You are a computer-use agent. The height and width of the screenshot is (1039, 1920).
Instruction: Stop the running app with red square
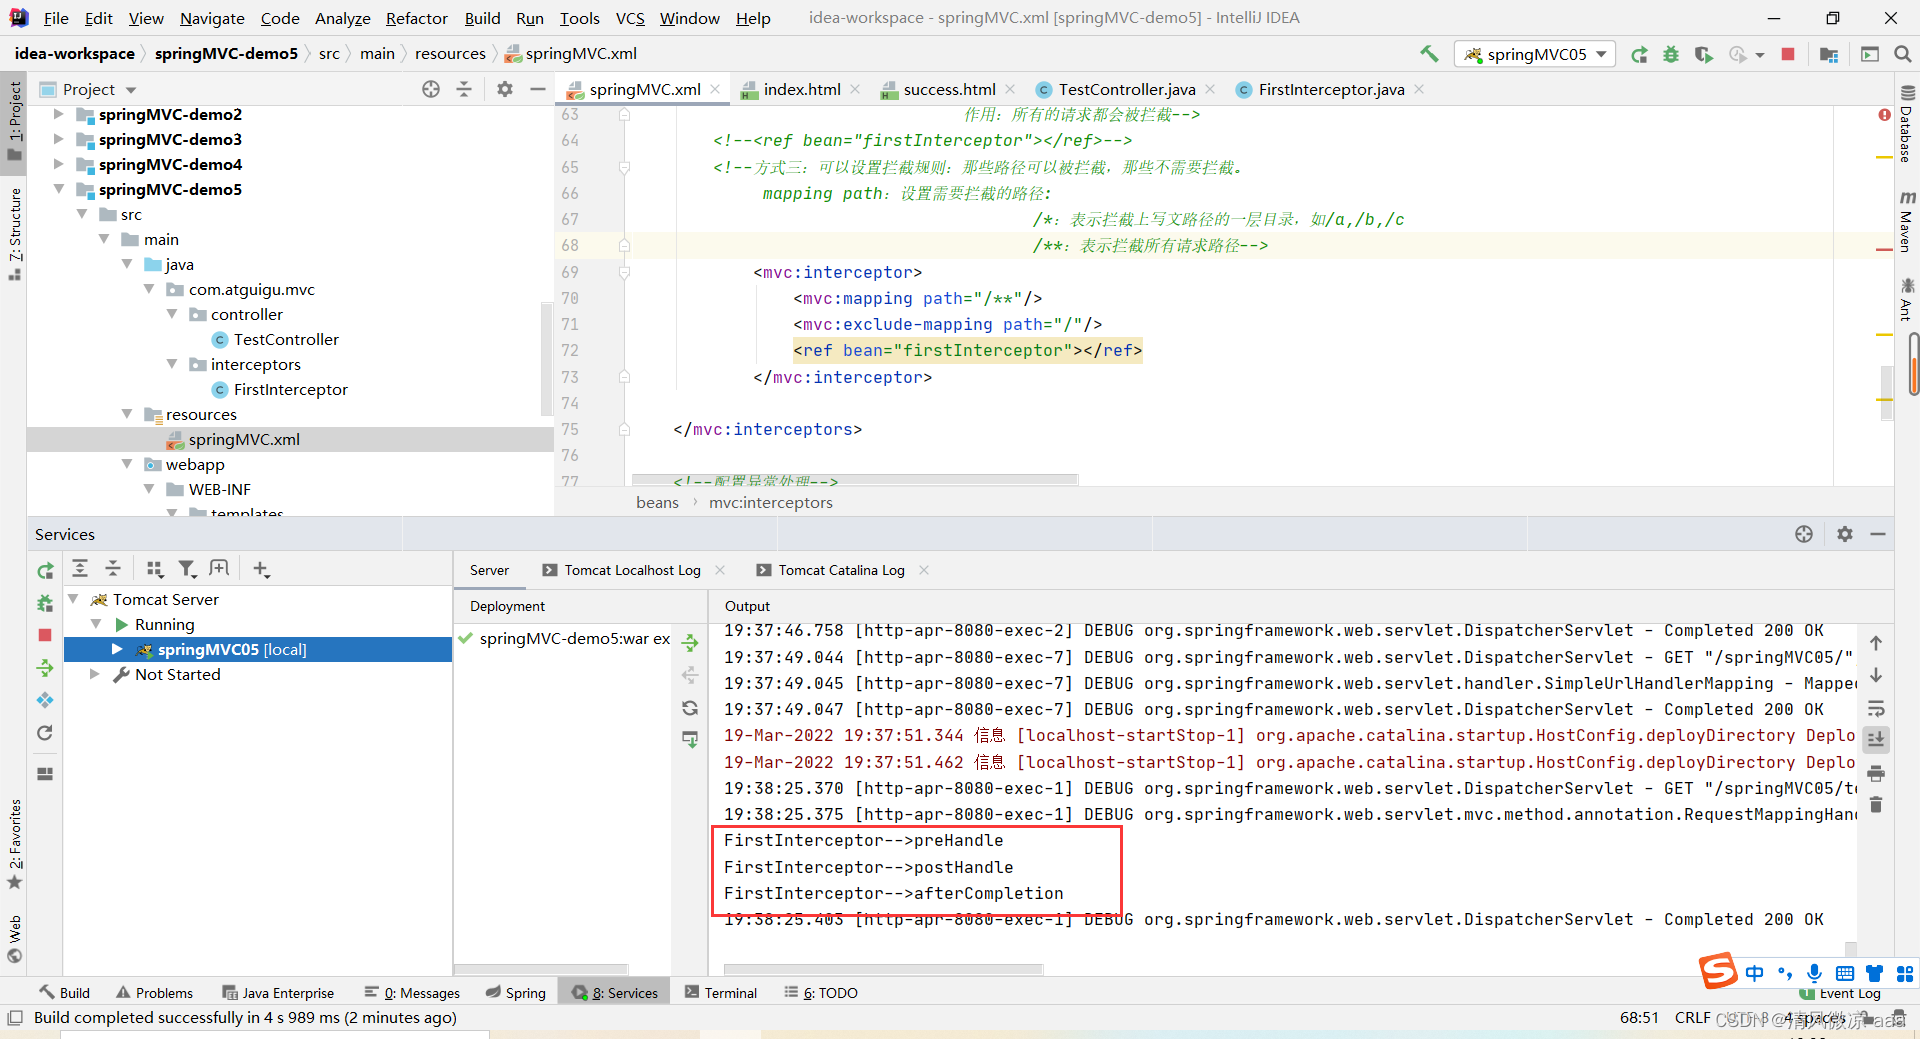(1788, 54)
